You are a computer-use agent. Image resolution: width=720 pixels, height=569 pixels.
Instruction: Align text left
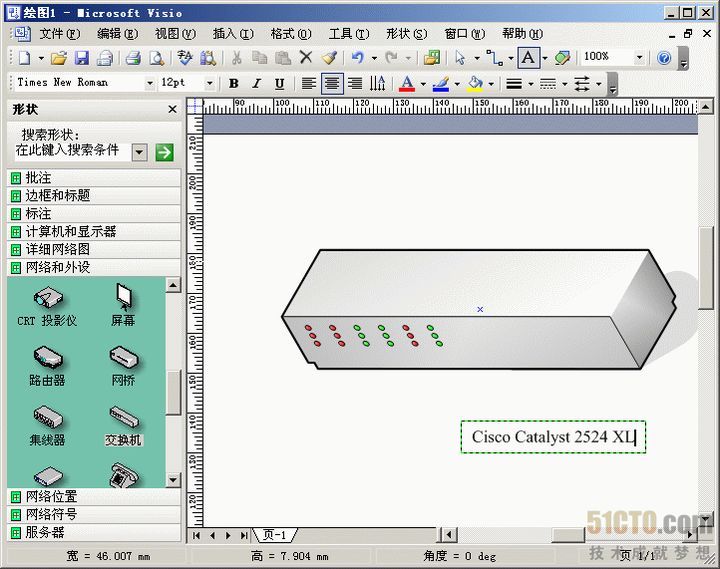click(x=309, y=84)
